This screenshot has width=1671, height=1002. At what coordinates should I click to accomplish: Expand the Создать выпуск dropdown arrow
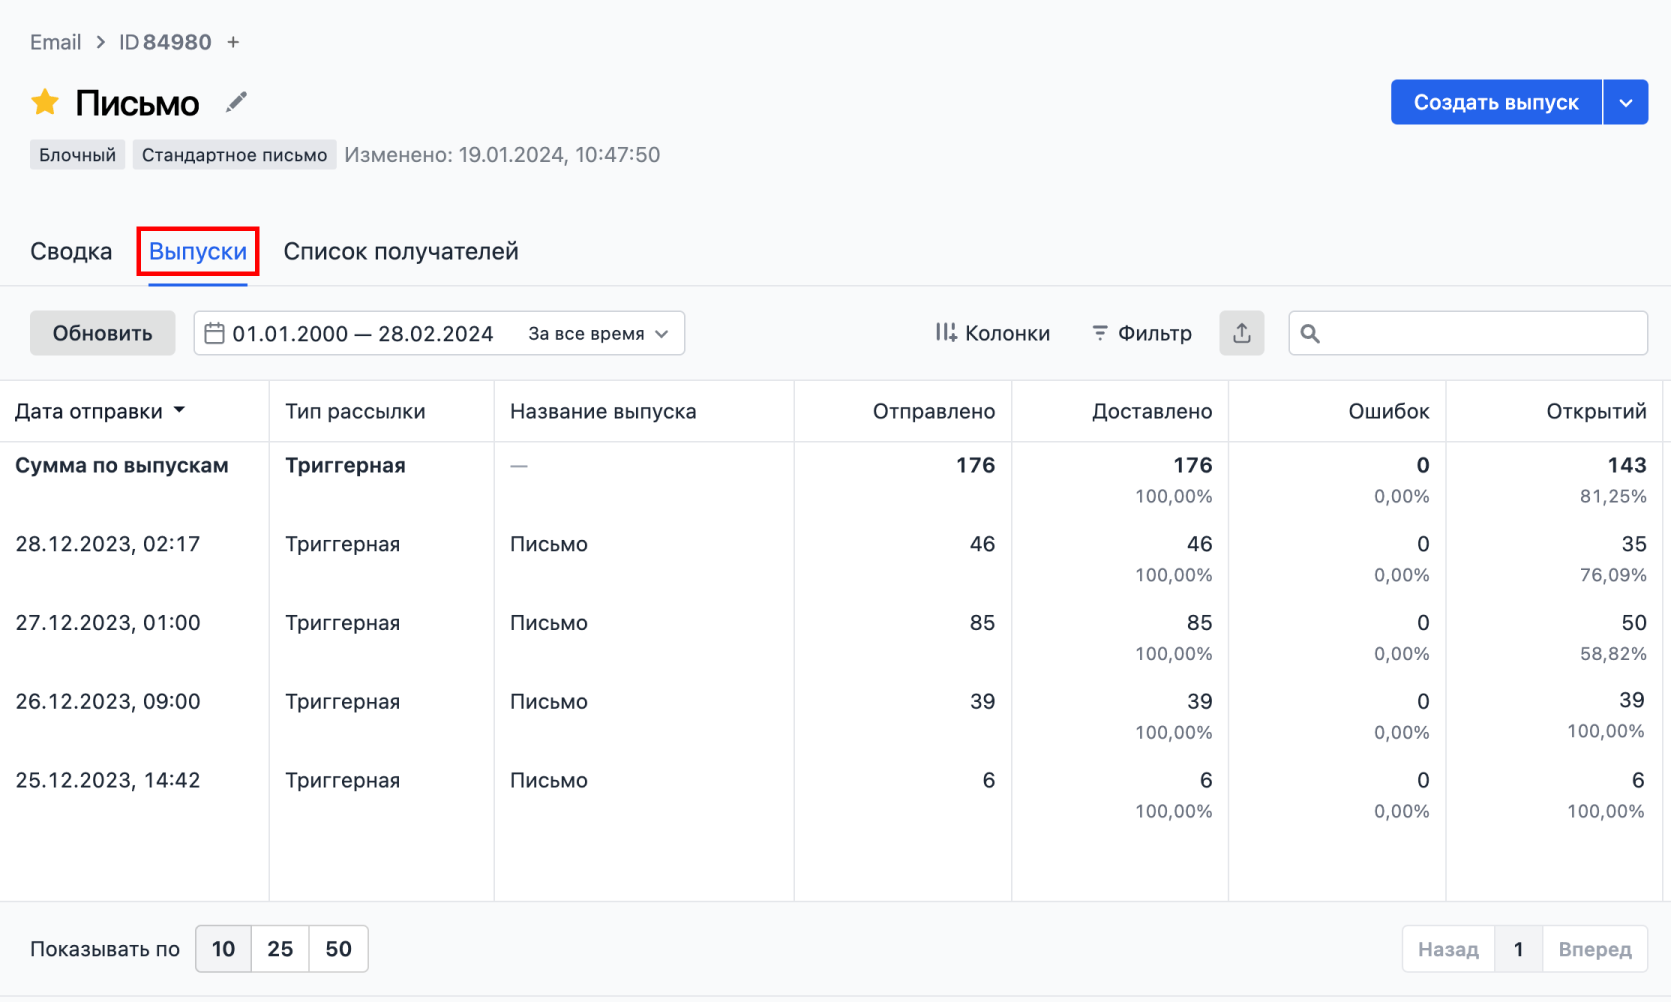pos(1625,103)
